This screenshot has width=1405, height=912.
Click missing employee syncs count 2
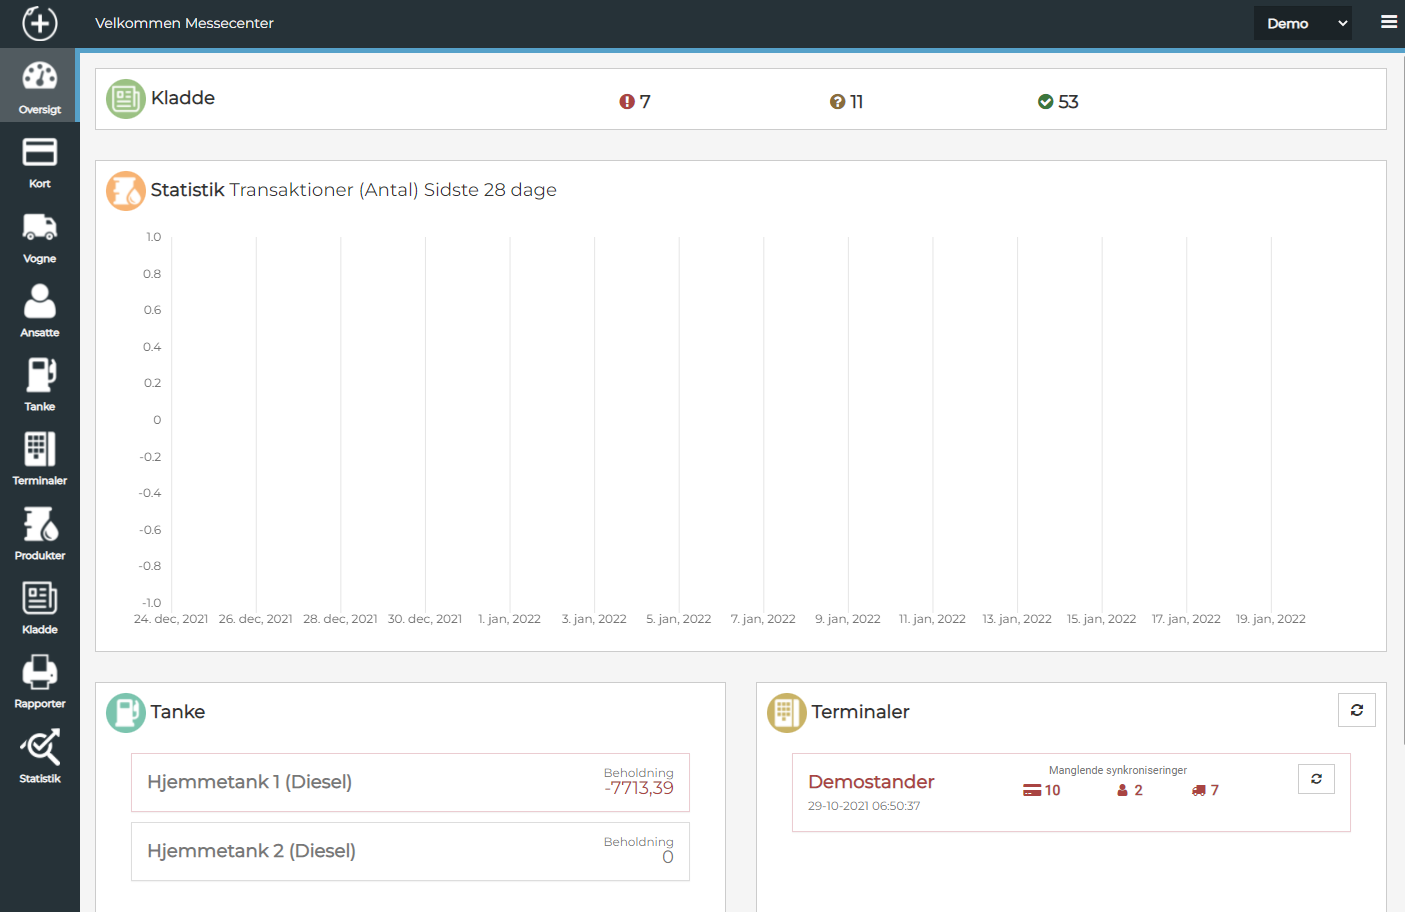(x=1130, y=790)
